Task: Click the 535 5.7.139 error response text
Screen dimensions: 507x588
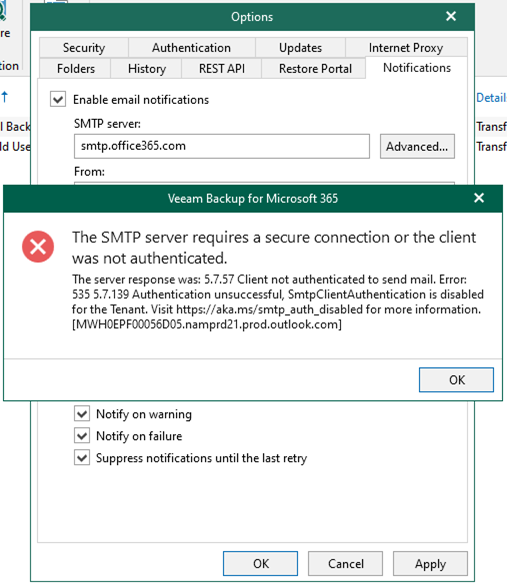Action: point(278,302)
